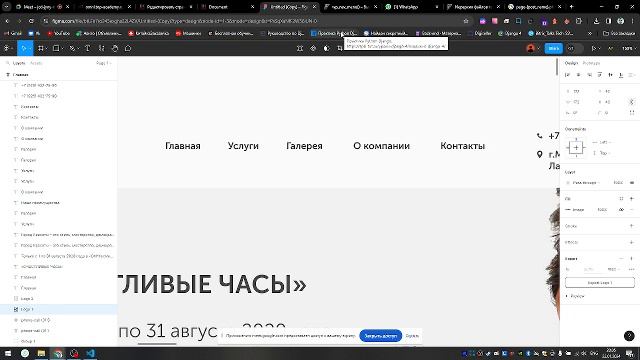Select the Logo 2 layer row
This screenshot has width=640, height=360.
[59, 298]
